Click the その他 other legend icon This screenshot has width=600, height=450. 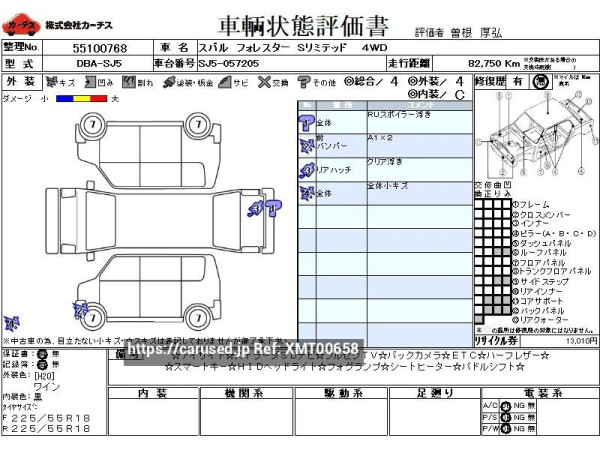click(304, 82)
